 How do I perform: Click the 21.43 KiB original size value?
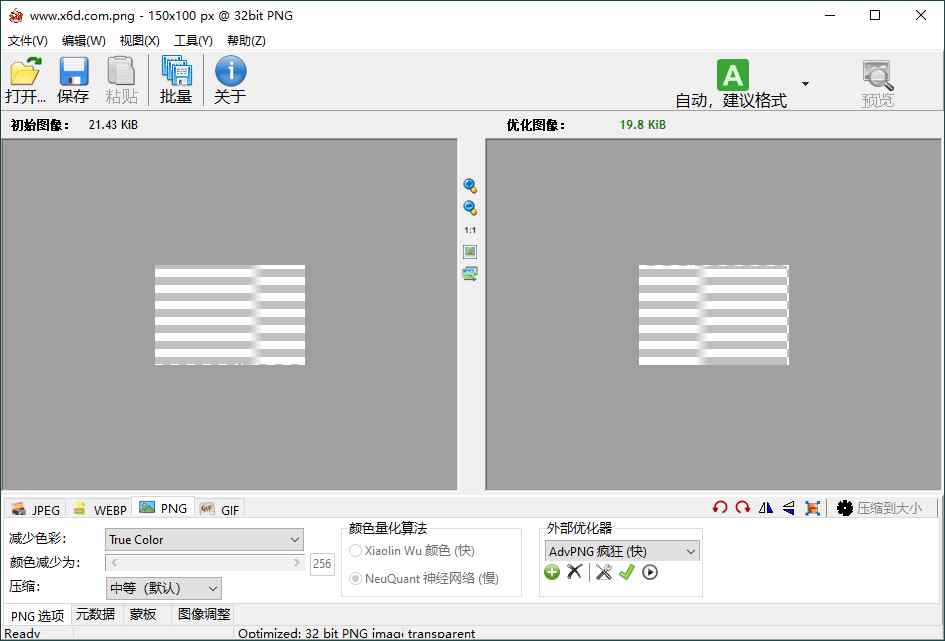click(x=113, y=125)
